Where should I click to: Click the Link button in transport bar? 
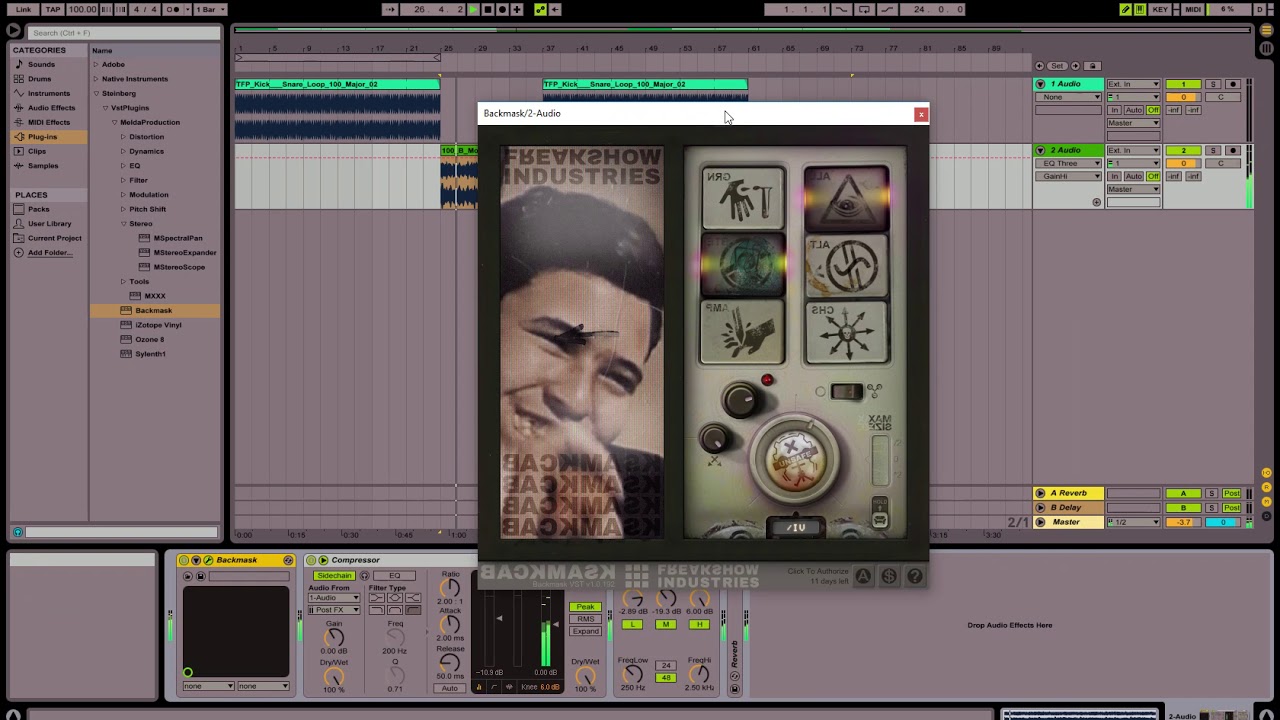coord(23,9)
